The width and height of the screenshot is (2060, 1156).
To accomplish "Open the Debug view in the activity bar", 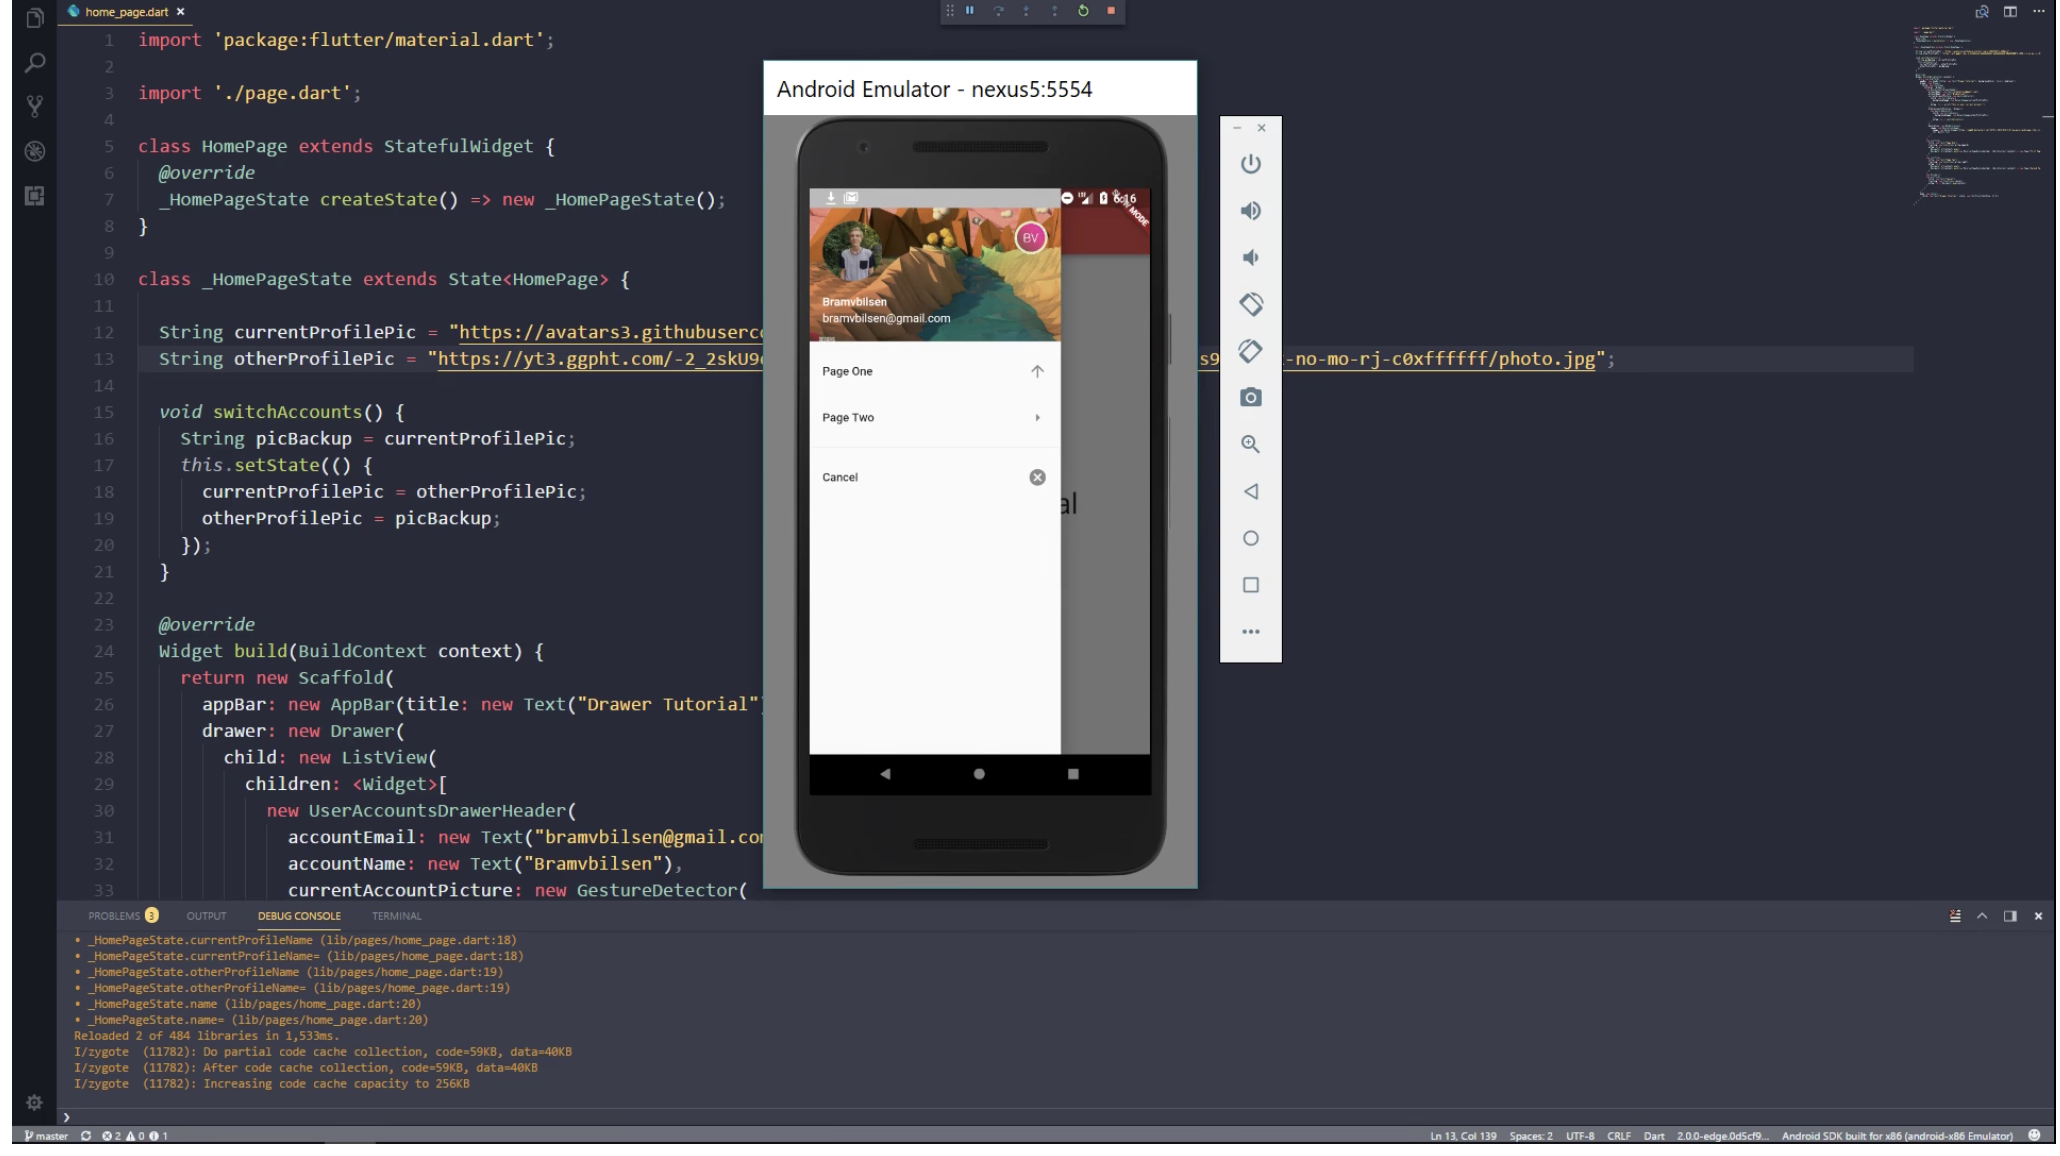I will pos(35,151).
